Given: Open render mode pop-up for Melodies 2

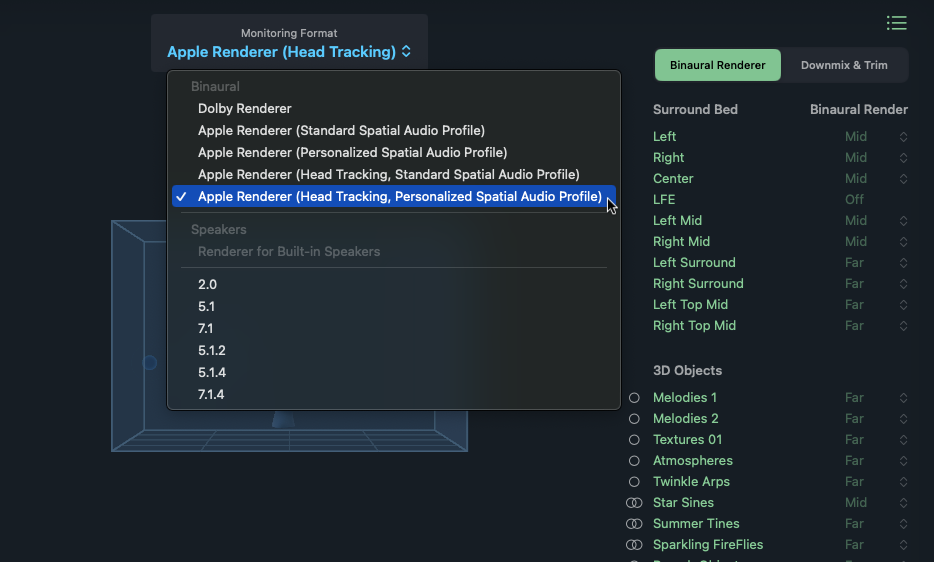Looking at the screenshot, I should tap(903, 419).
